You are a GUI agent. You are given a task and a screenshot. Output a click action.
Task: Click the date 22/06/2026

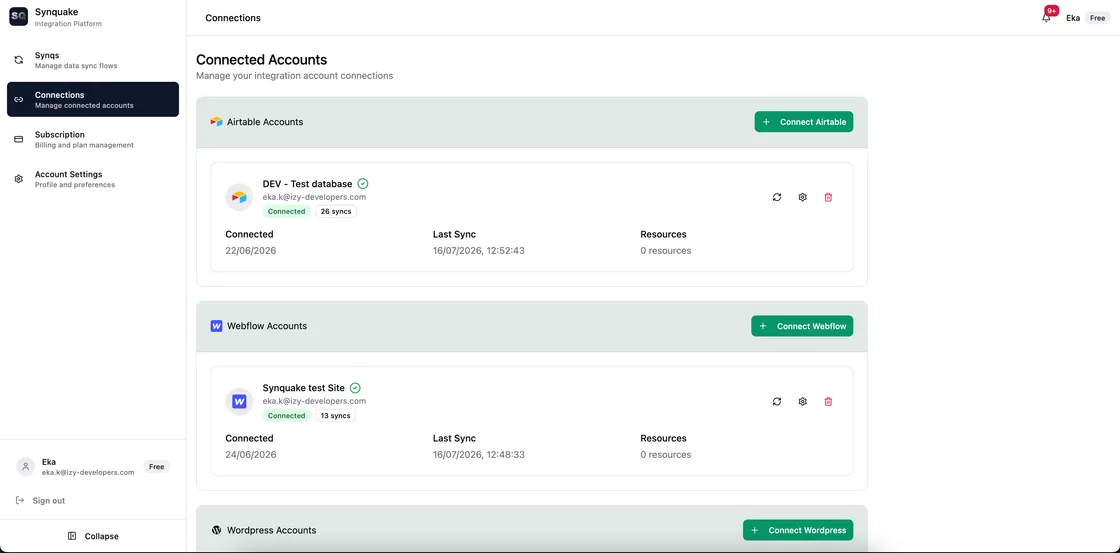251,251
